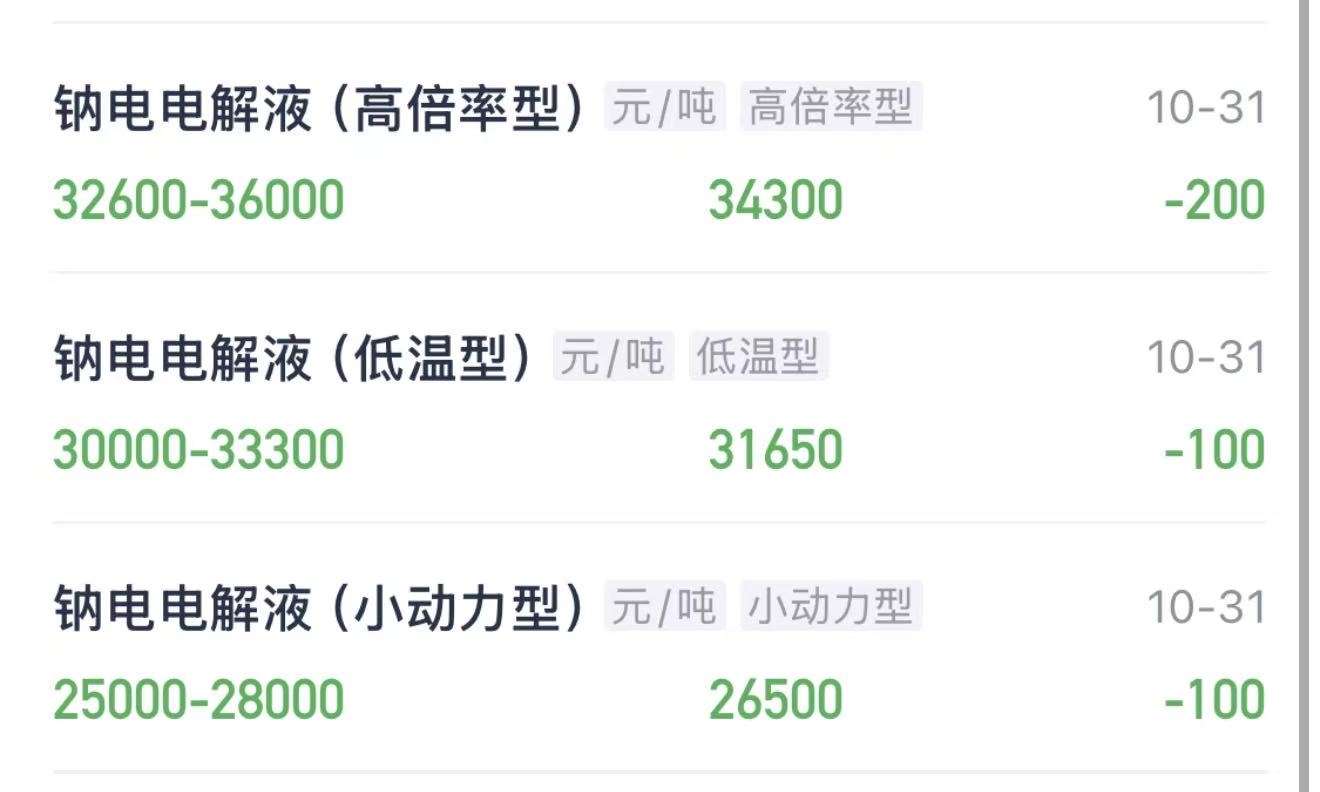Viewport: 1320px width, 792px height.
Task: Tap the 低温型 tag label
Action: [x=758, y=357]
